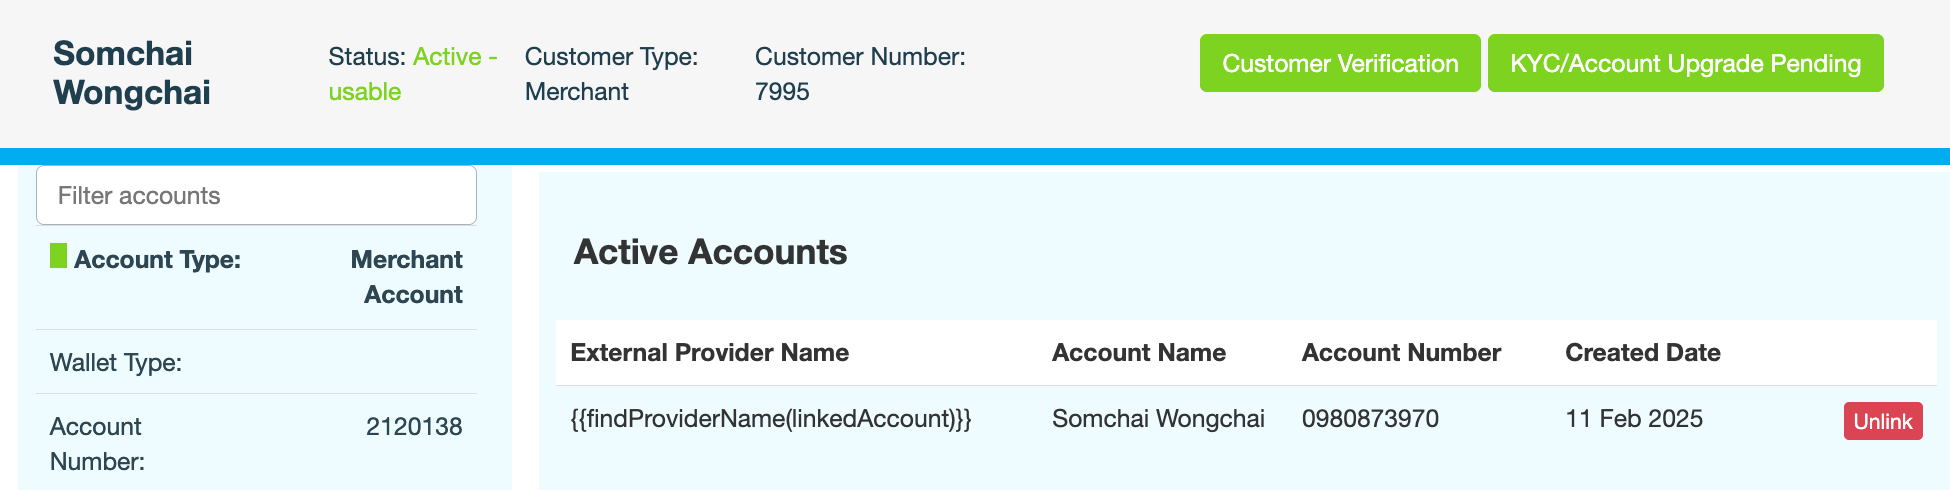The width and height of the screenshot is (1950, 490).
Task: Unlink the Somchai Wongchai linked account
Action: point(1882,421)
